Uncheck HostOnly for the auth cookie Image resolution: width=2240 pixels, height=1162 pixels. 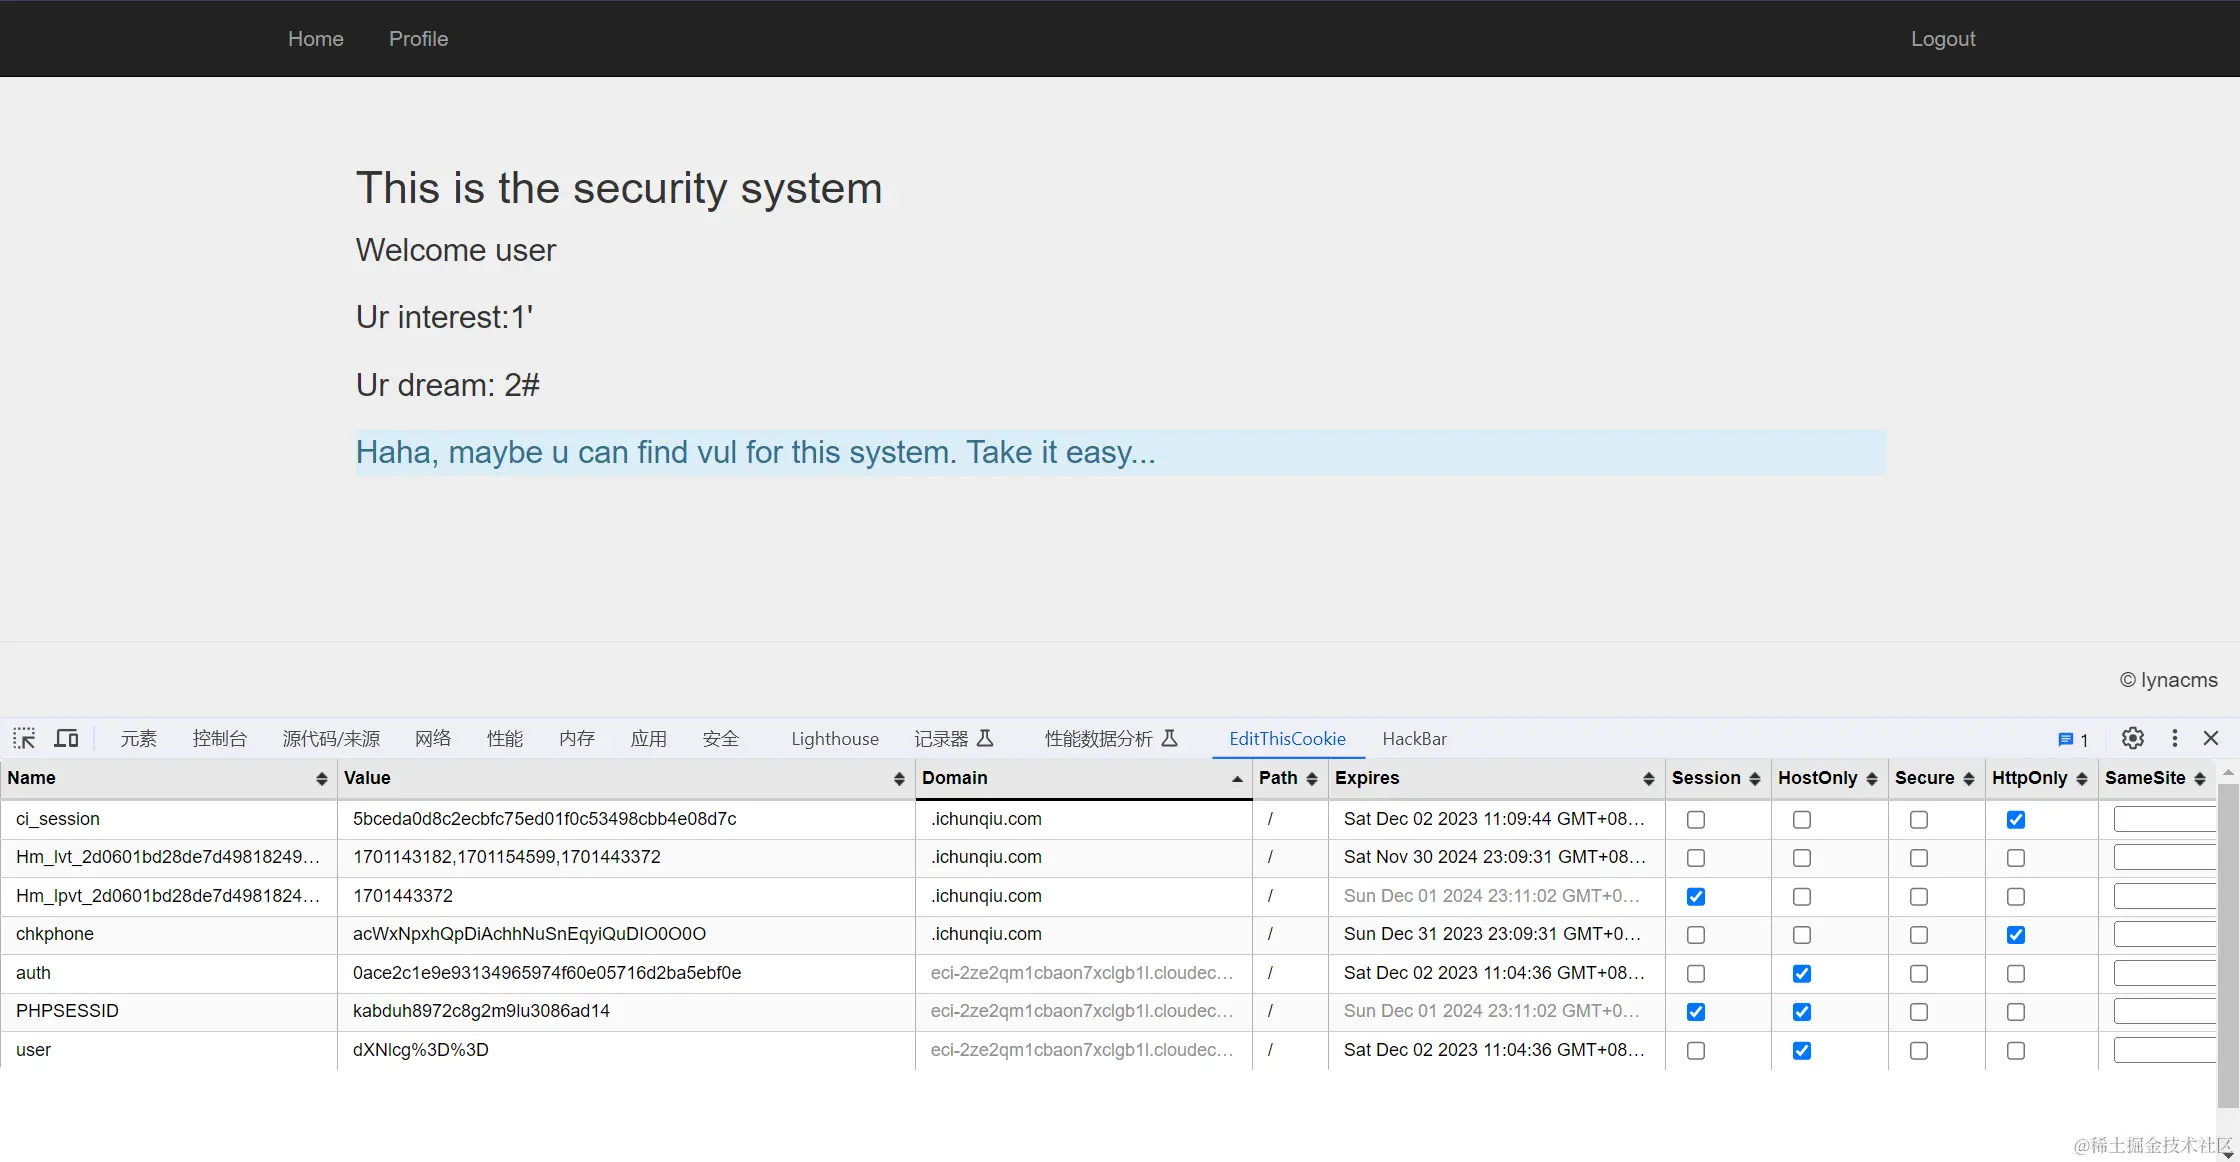pos(1802,974)
